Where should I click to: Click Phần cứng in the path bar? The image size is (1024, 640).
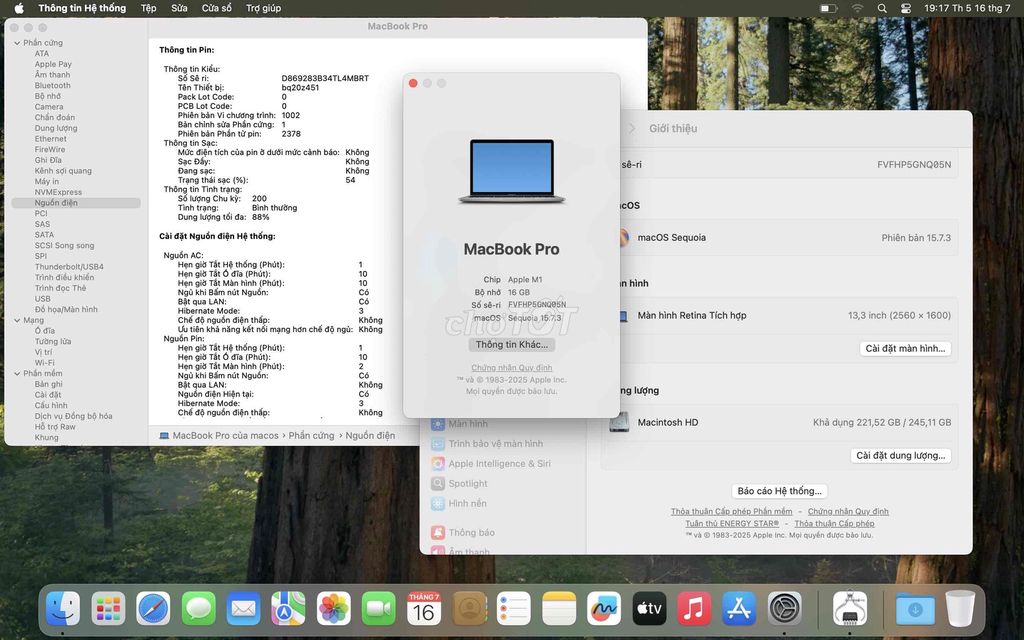coord(311,436)
